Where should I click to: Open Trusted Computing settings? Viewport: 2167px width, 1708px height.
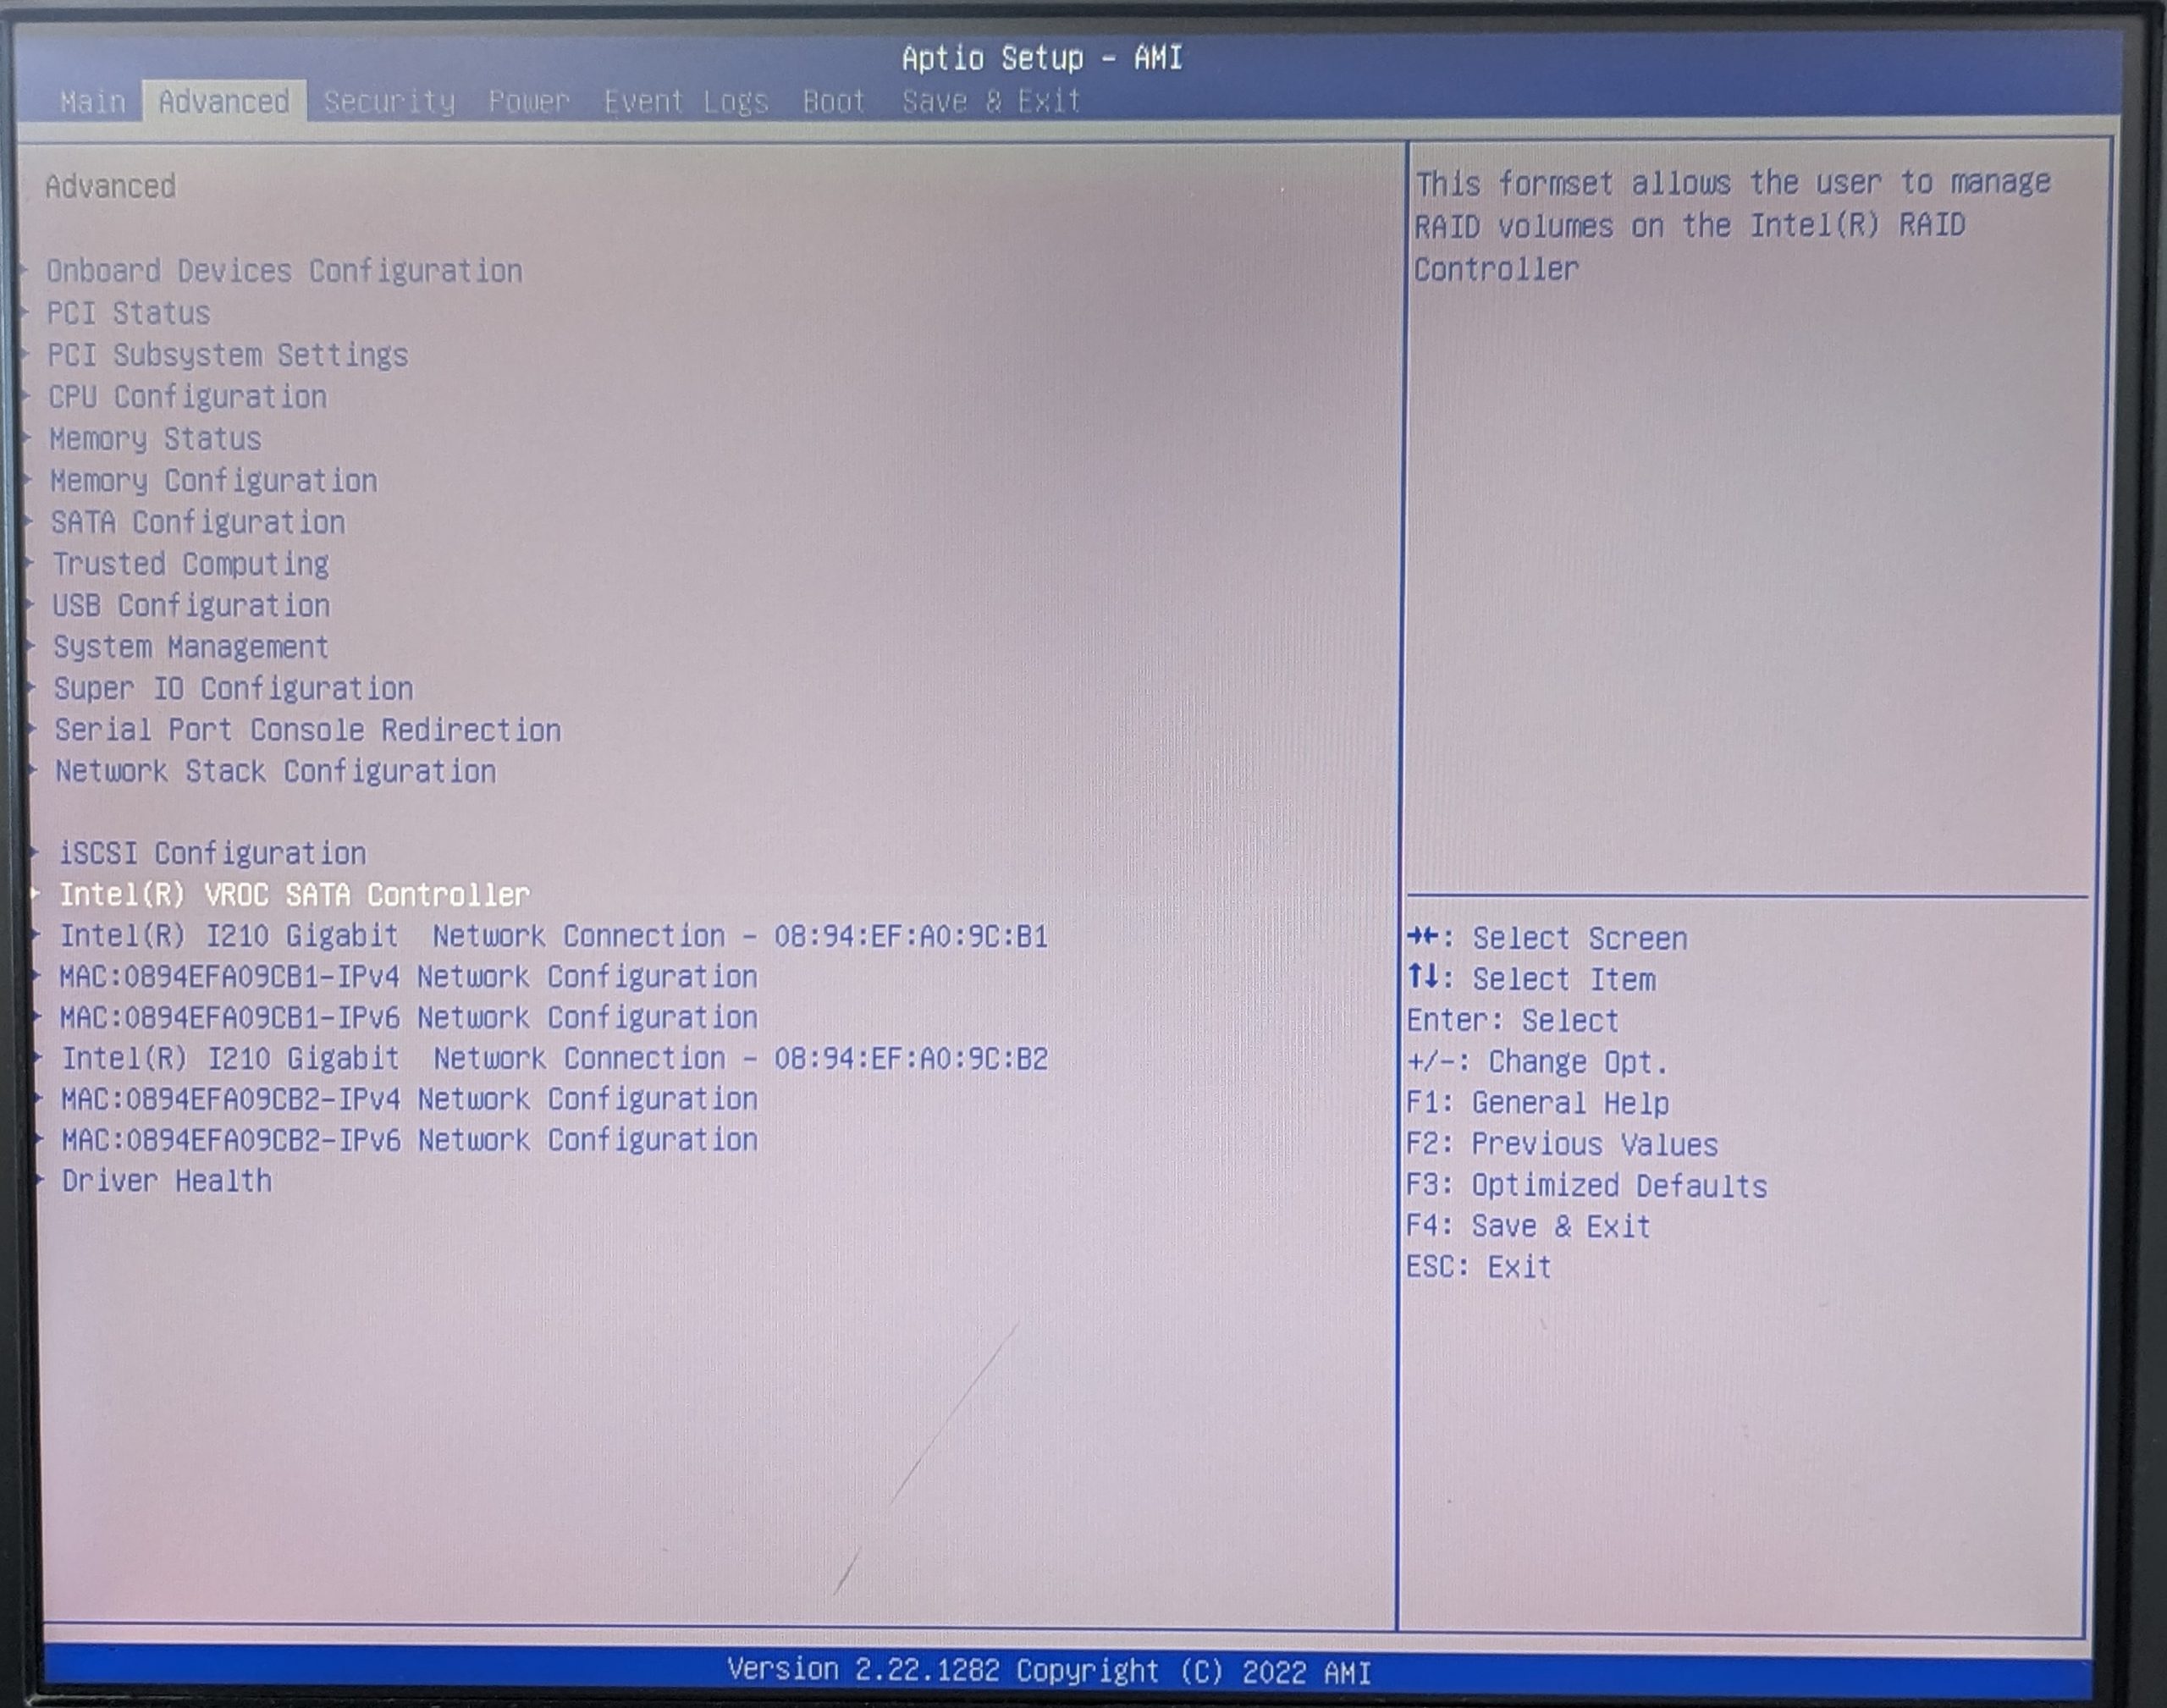point(191,564)
